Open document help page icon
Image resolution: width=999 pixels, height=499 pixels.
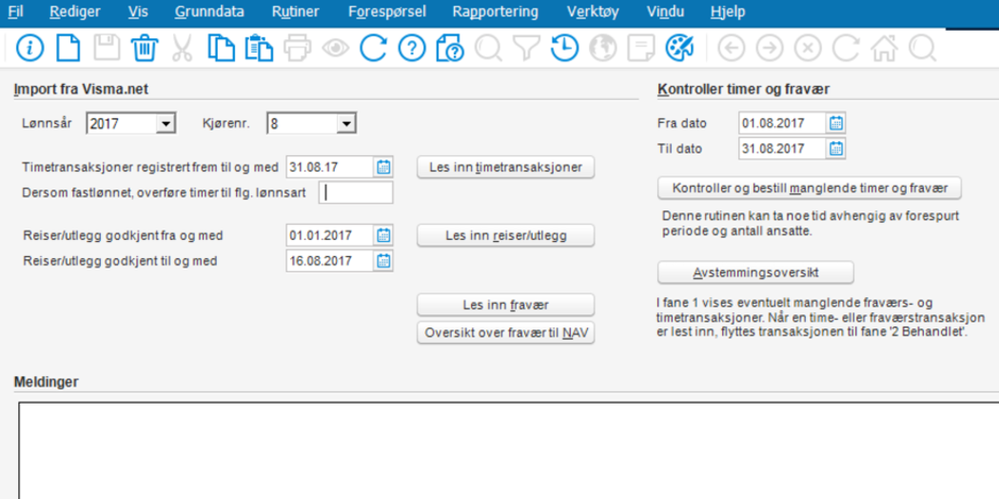450,48
